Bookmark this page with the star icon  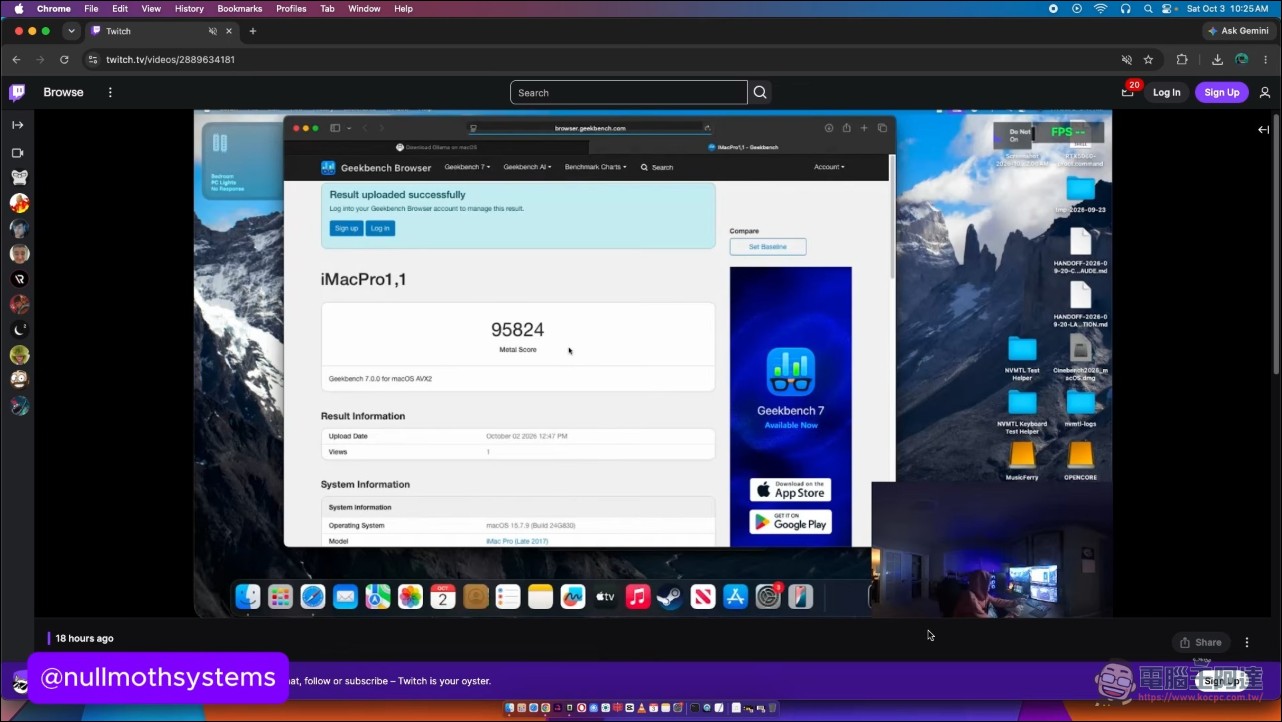click(1149, 60)
